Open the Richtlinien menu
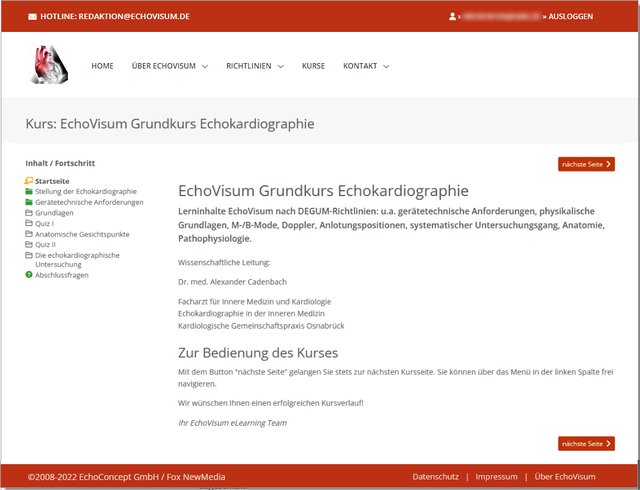The image size is (640, 490). tap(249, 66)
